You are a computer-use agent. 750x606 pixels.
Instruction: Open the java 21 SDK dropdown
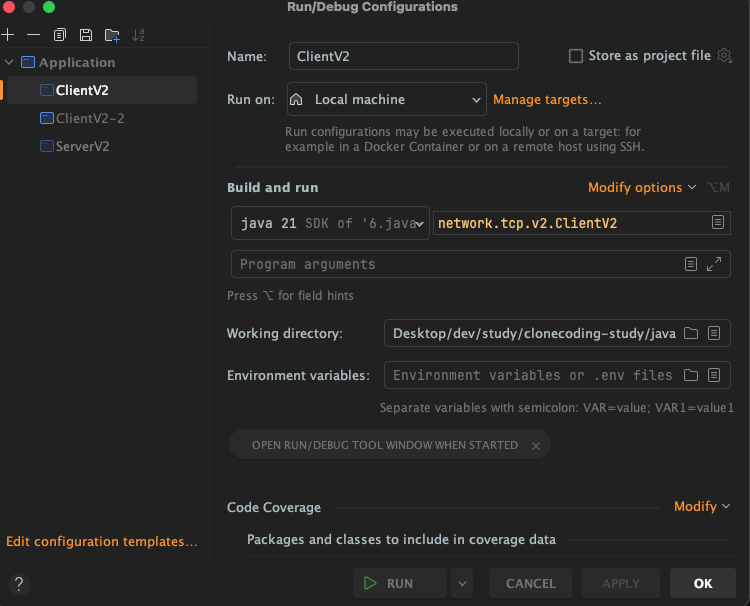tap(330, 223)
